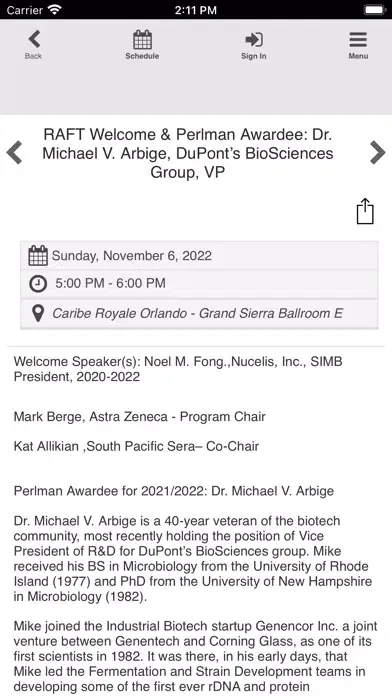Image resolution: width=392 pixels, height=696 pixels.
Task: Tap the location pin icon
Action: [39, 313]
